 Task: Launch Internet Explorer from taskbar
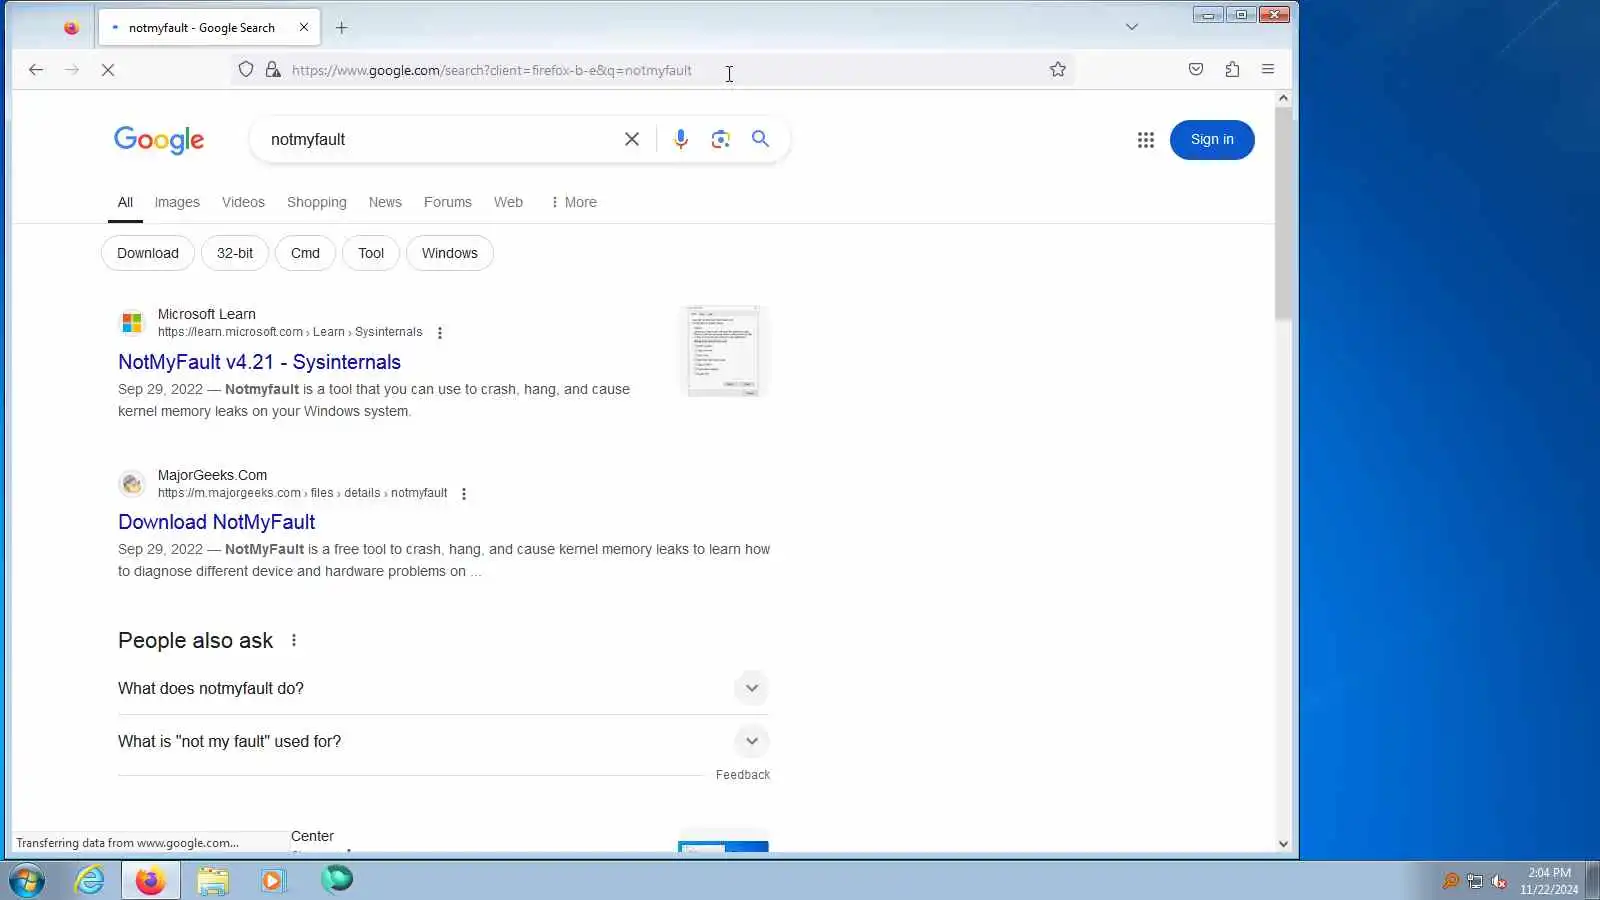click(x=90, y=881)
